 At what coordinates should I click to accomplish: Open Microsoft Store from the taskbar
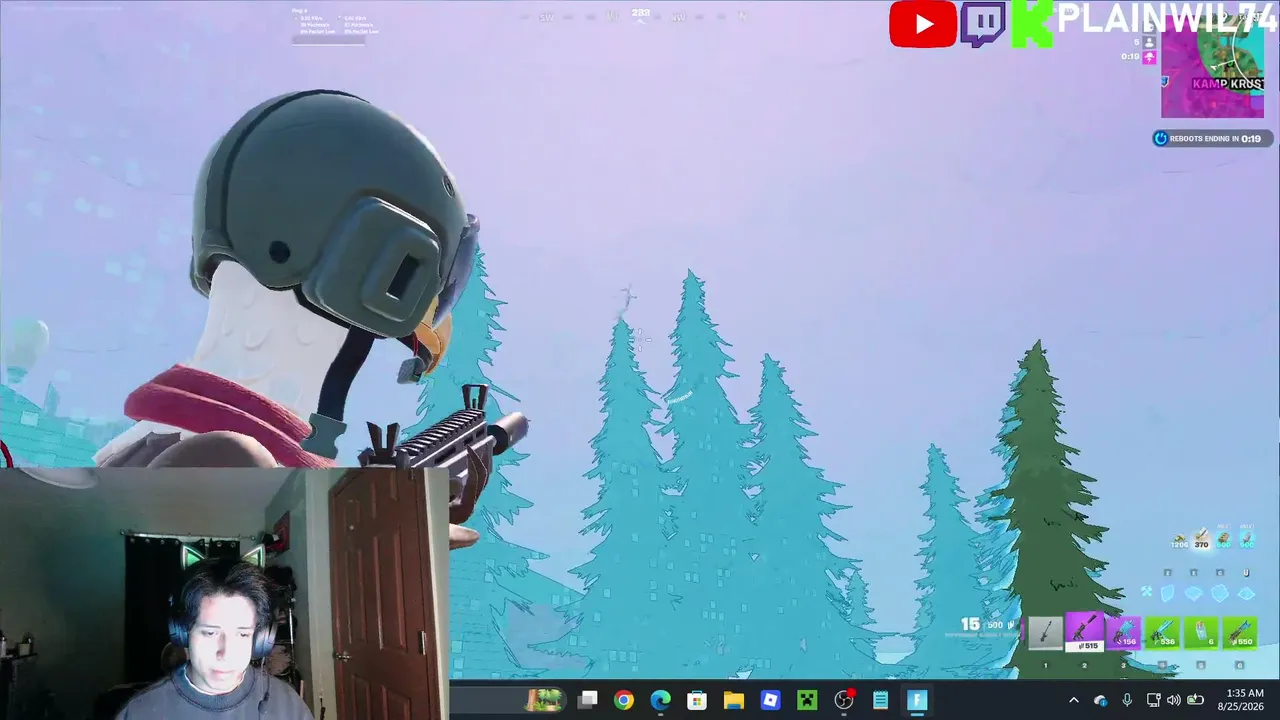[697, 700]
